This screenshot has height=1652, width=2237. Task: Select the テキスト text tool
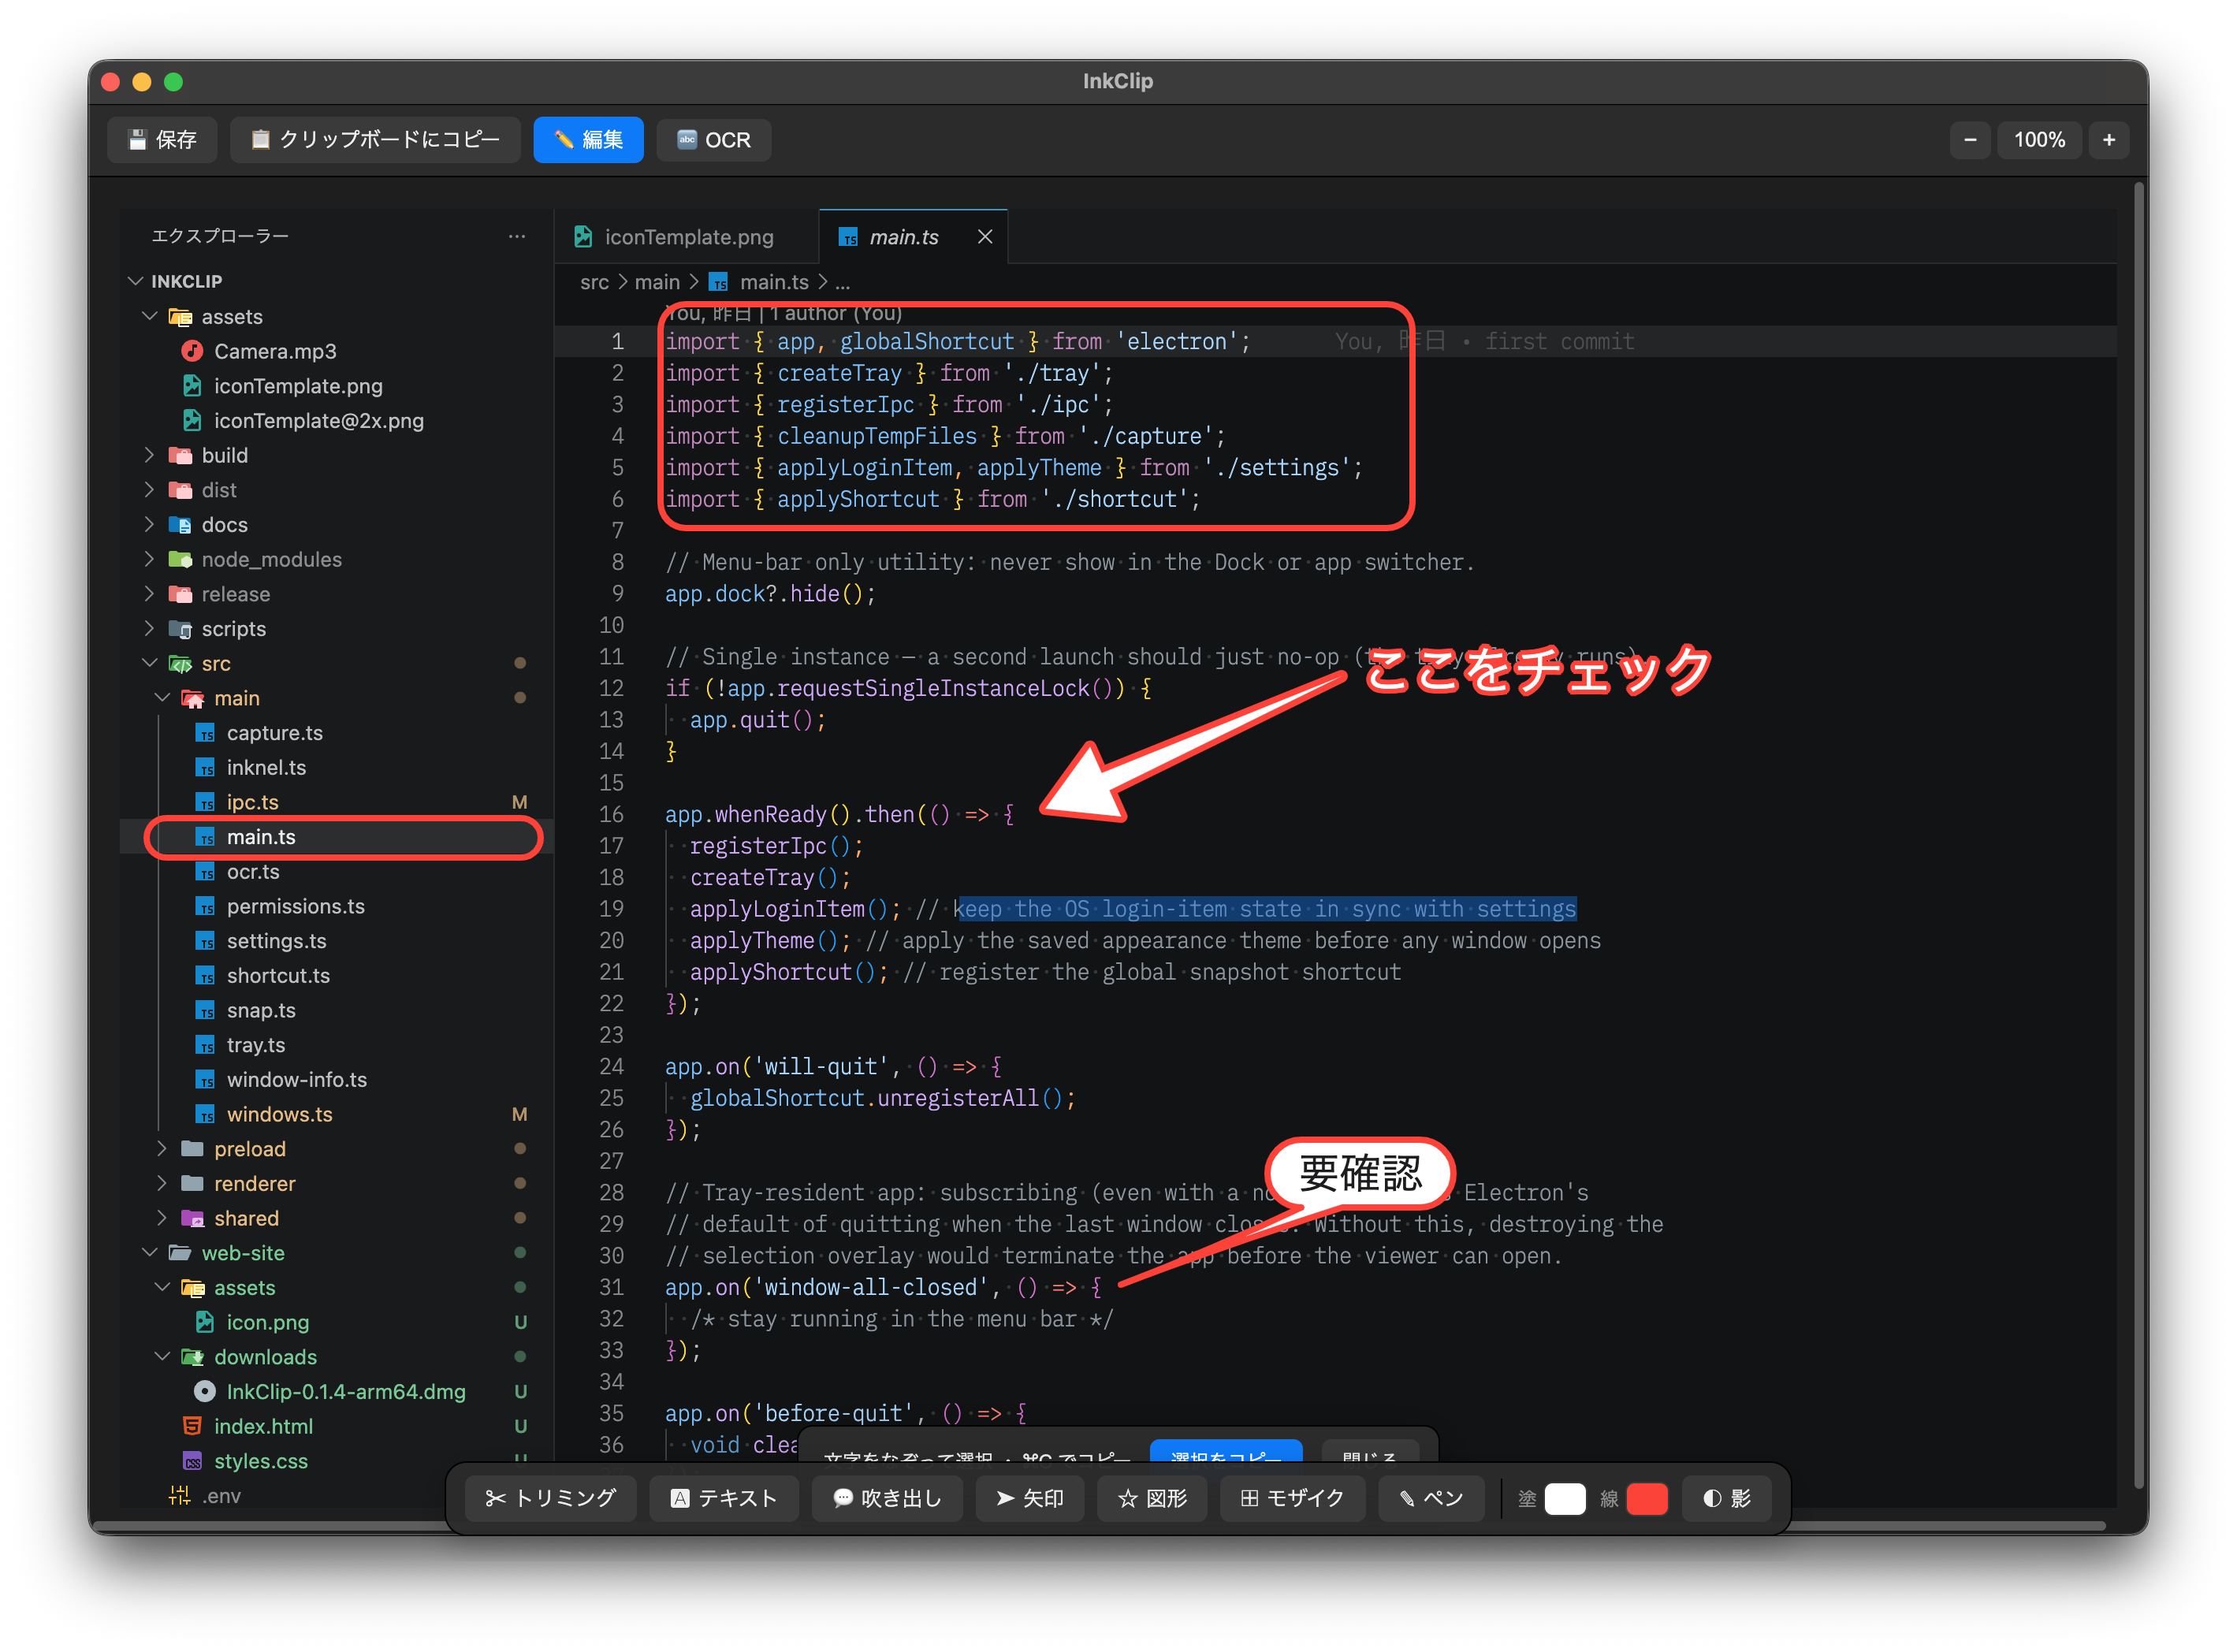pyautogui.click(x=723, y=1499)
